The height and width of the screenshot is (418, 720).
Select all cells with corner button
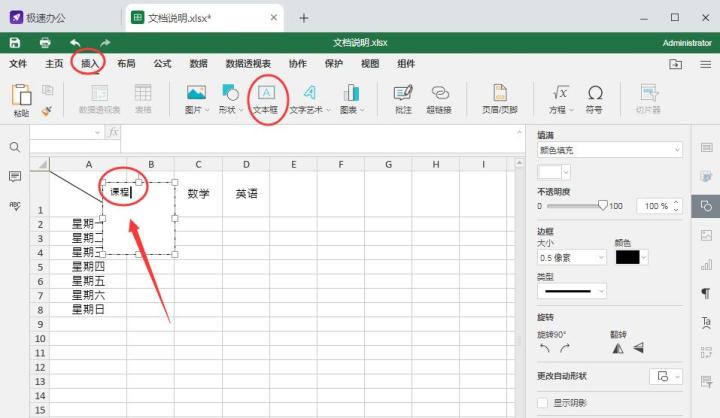(40, 164)
